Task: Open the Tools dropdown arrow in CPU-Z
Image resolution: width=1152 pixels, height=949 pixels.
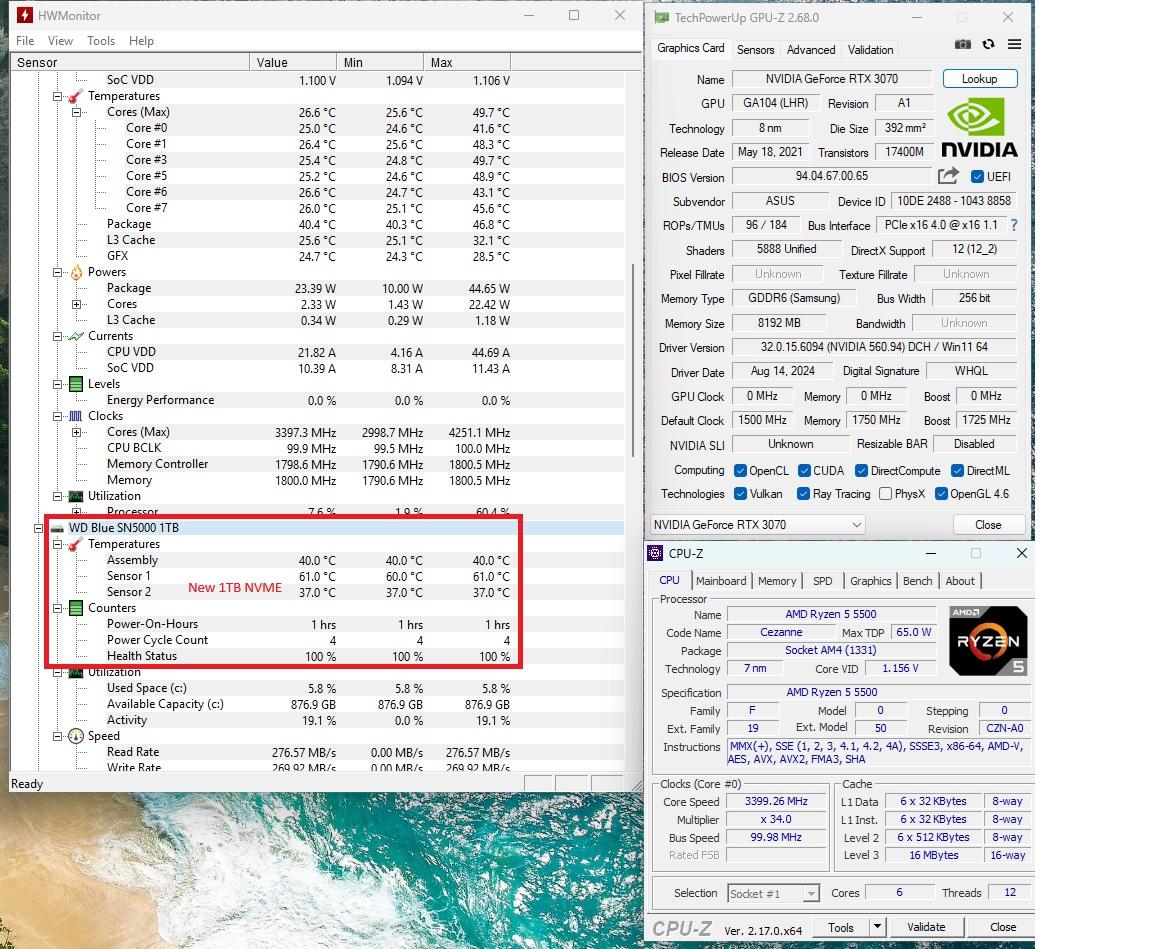Action: coord(877,926)
